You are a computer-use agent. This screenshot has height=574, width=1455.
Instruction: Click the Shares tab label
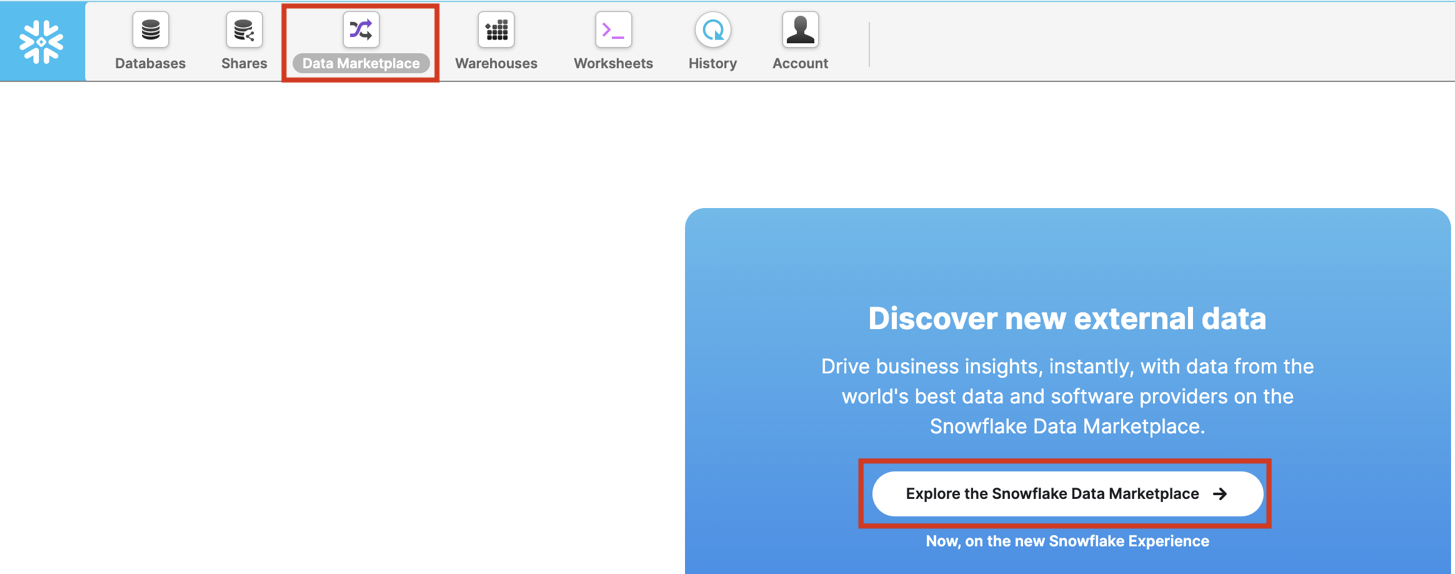tap(244, 63)
